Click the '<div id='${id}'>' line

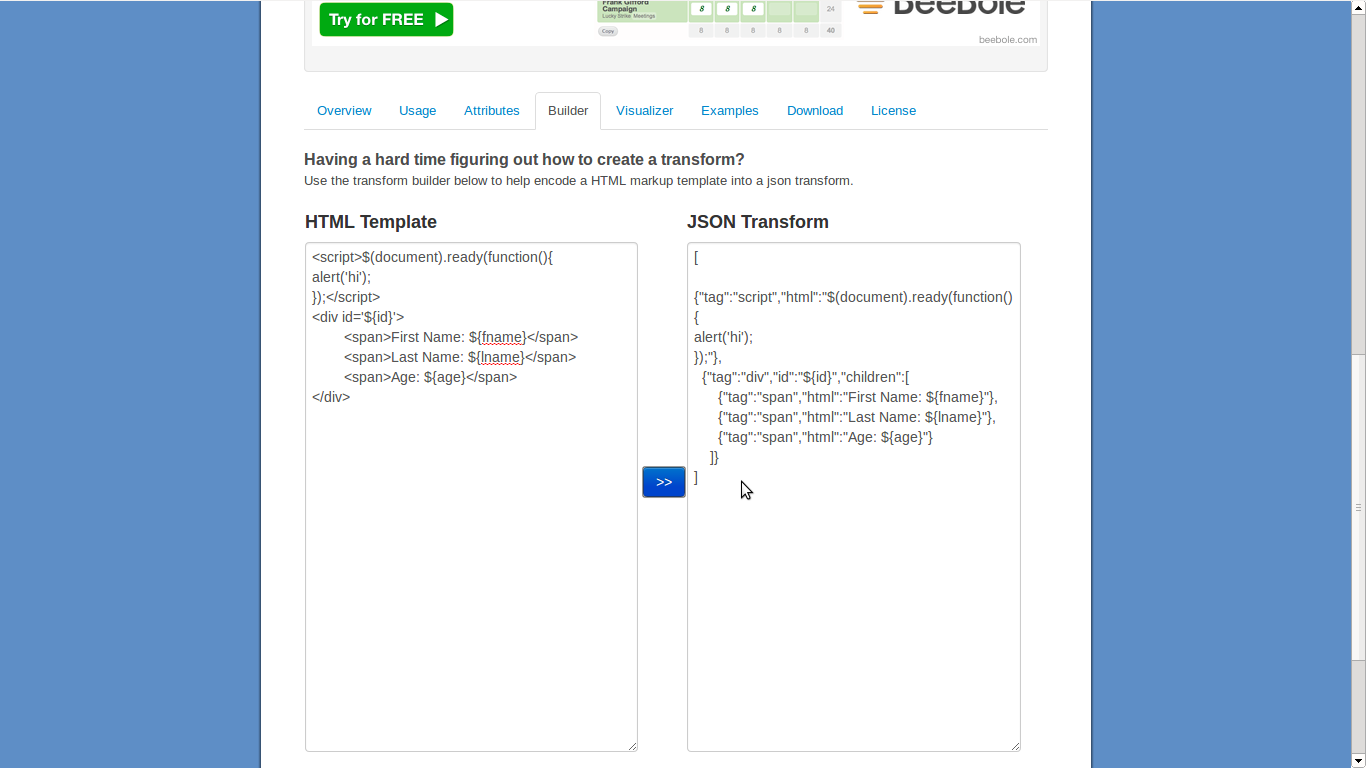tap(358, 317)
